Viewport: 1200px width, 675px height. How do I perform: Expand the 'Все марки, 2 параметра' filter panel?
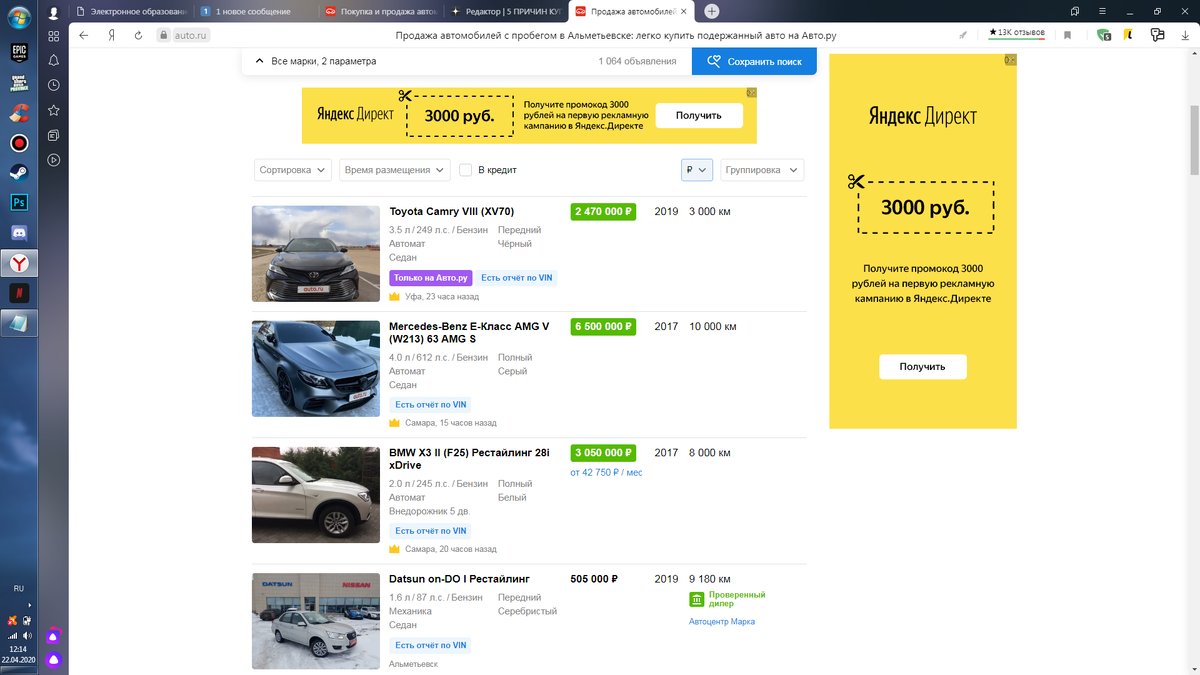click(x=314, y=61)
